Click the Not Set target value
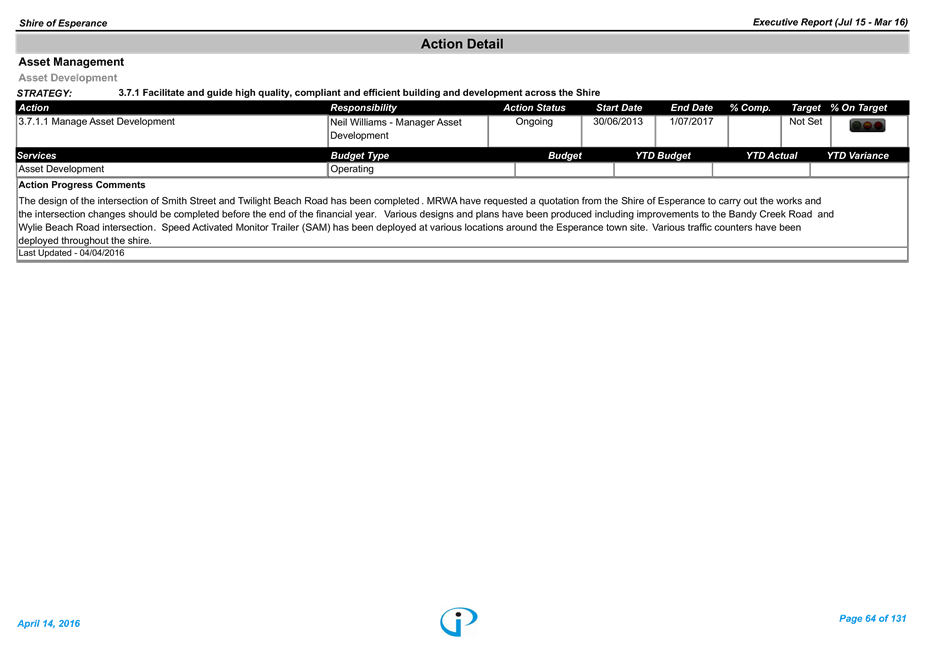 point(805,122)
